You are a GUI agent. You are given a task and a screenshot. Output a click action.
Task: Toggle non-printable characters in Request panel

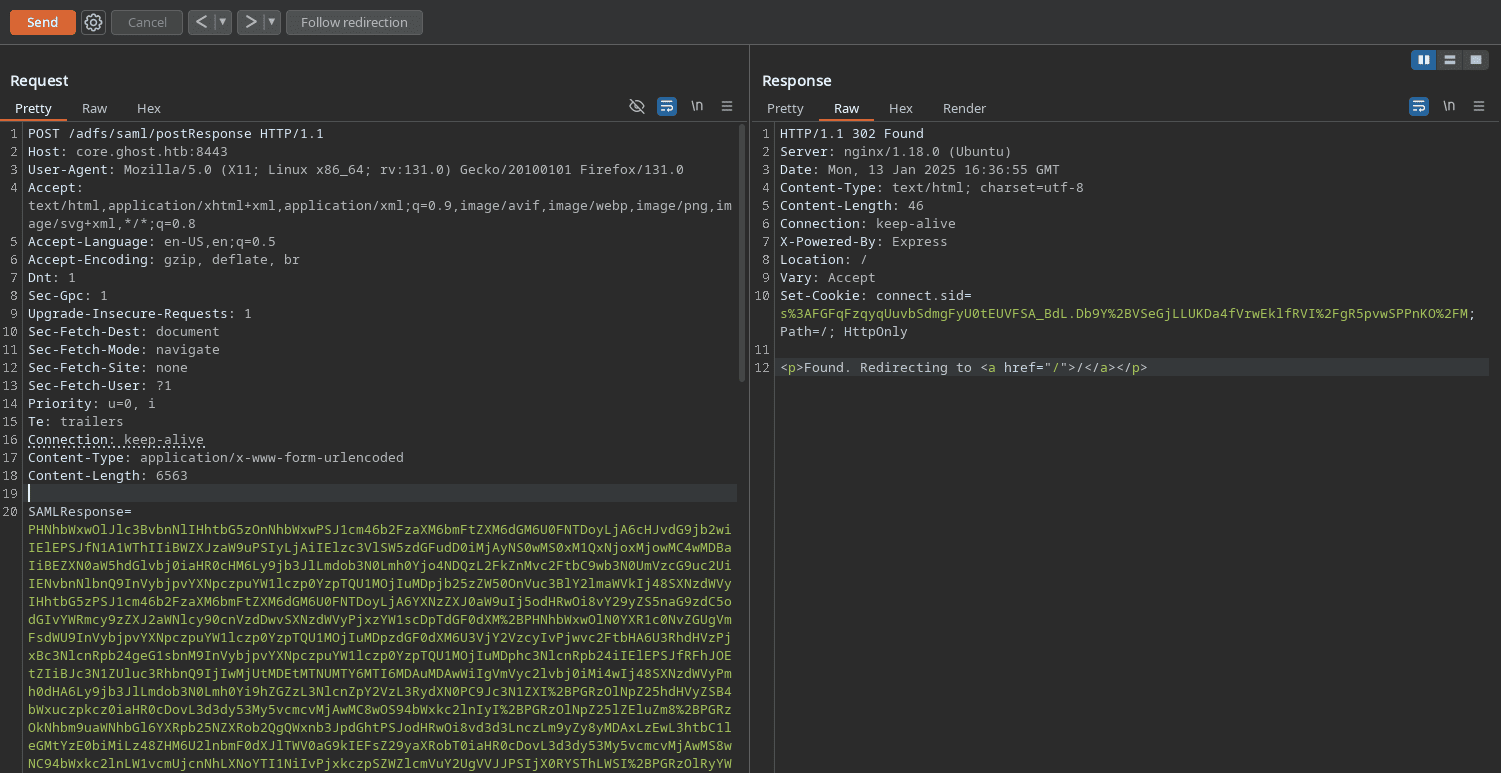tap(697, 106)
